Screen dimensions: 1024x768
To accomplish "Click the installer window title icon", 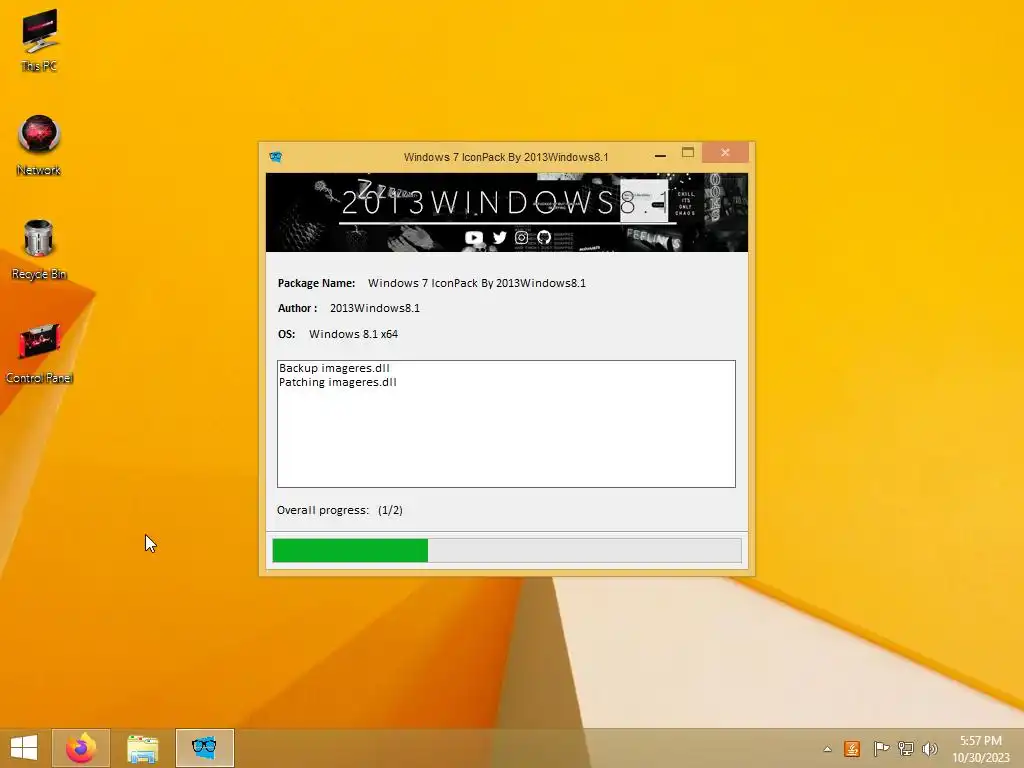I will [x=276, y=157].
